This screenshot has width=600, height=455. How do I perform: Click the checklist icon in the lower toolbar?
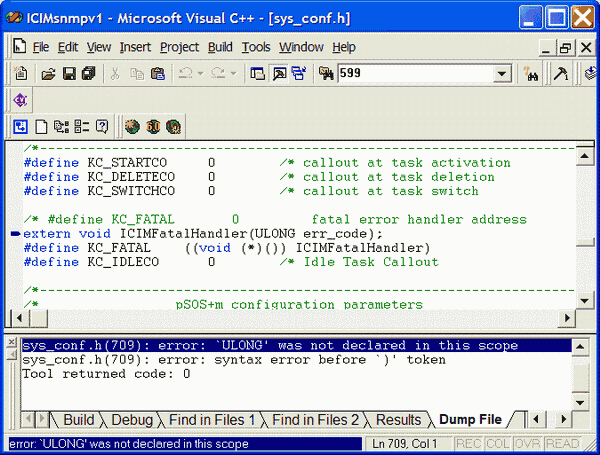point(82,127)
